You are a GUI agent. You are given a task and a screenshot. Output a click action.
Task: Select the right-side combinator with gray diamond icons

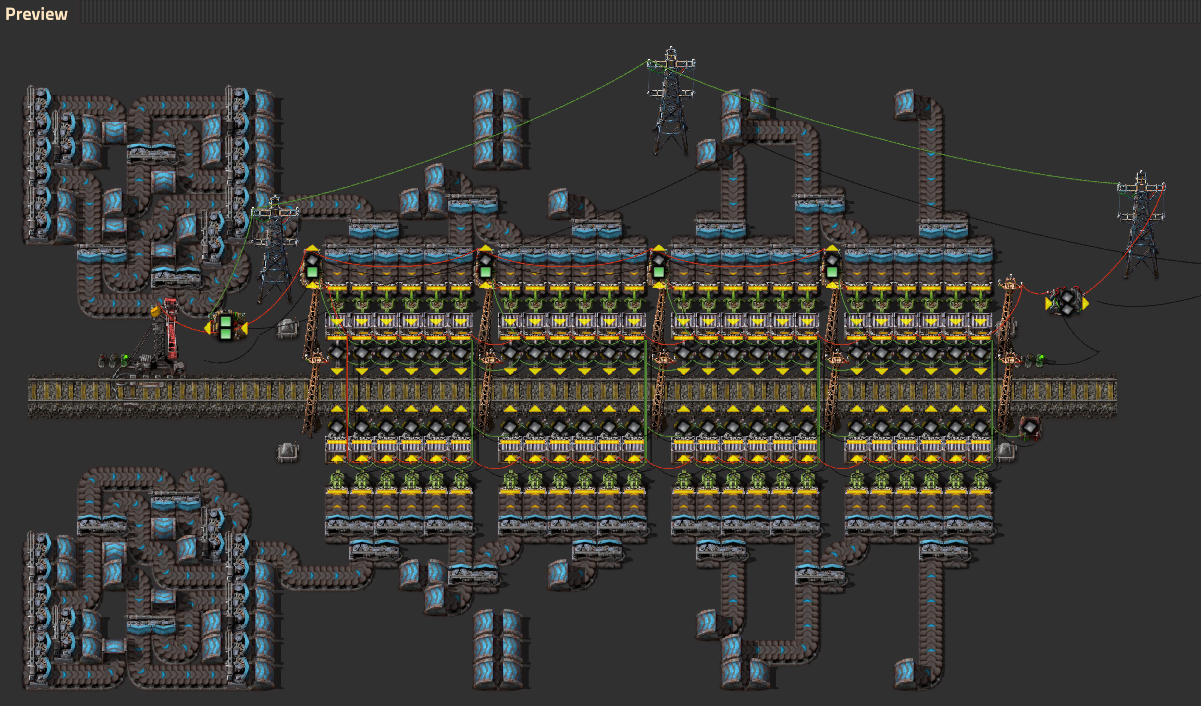(x=1066, y=300)
